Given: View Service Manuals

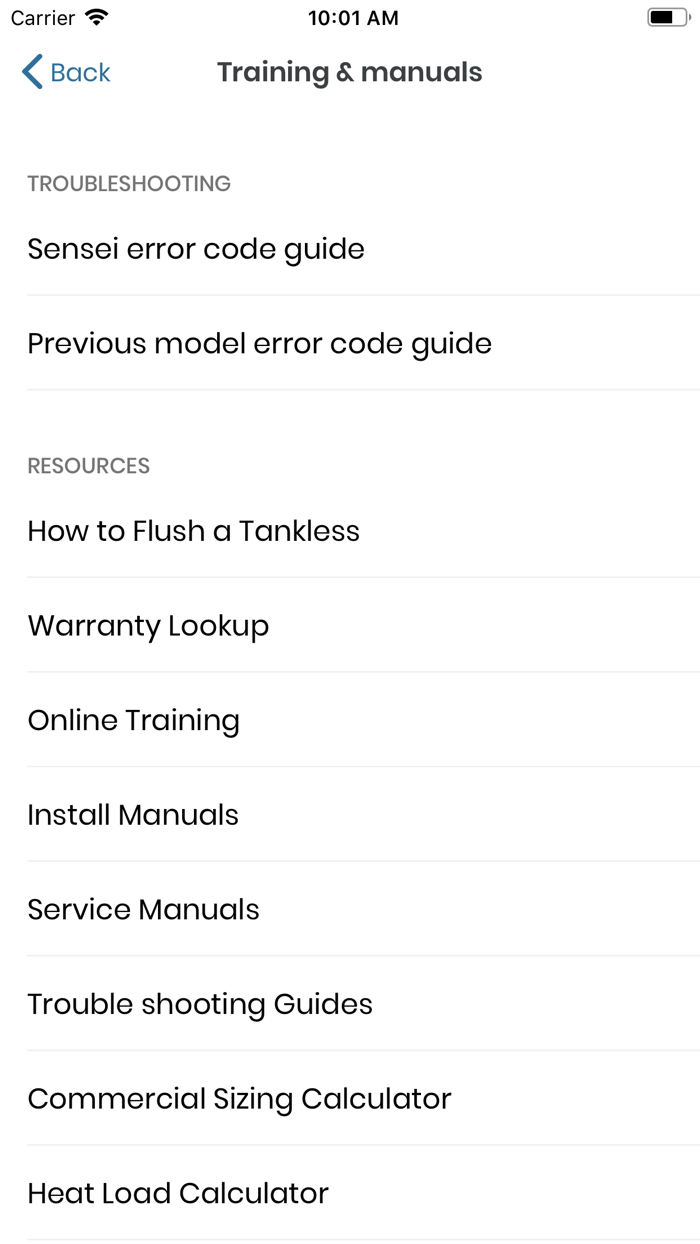Looking at the screenshot, I should pos(144,910).
